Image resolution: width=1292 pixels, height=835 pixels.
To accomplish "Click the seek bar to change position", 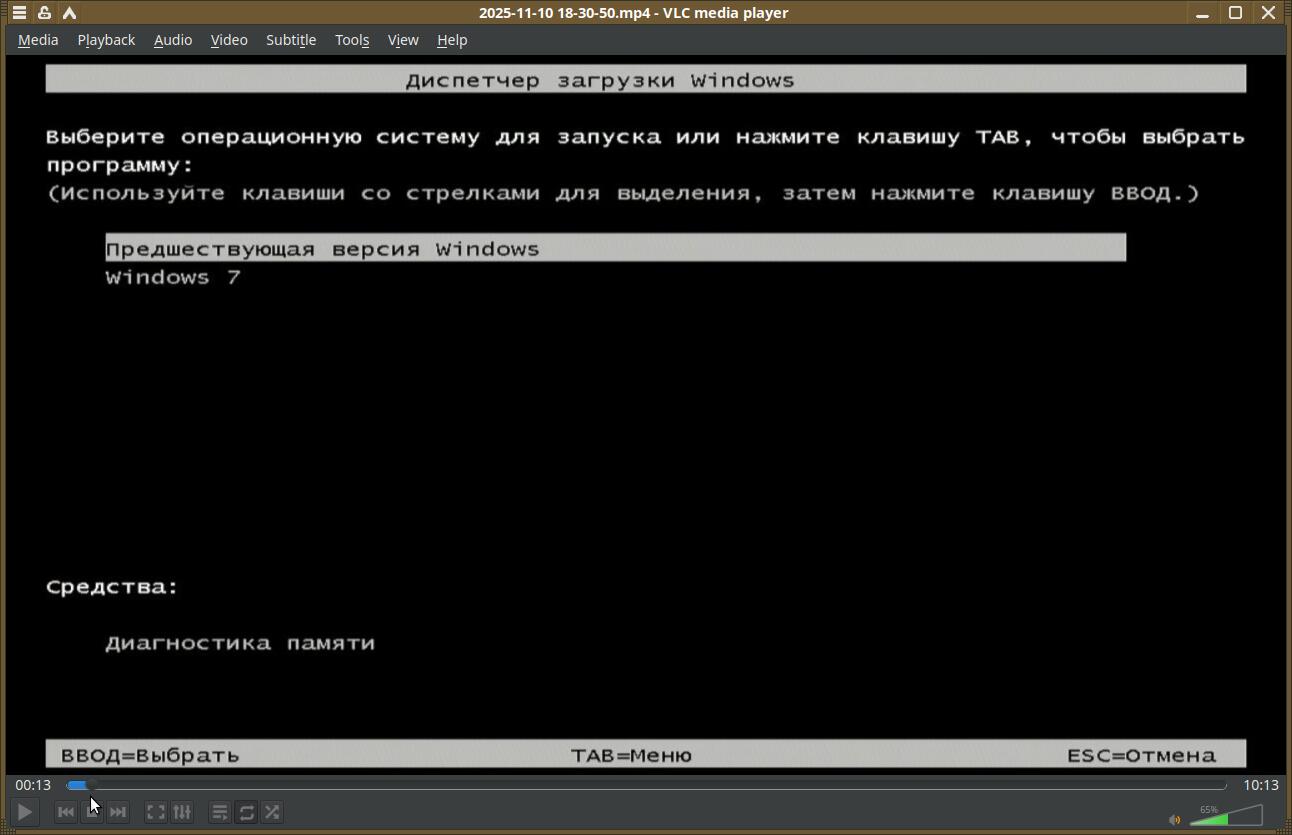I will (x=646, y=785).
